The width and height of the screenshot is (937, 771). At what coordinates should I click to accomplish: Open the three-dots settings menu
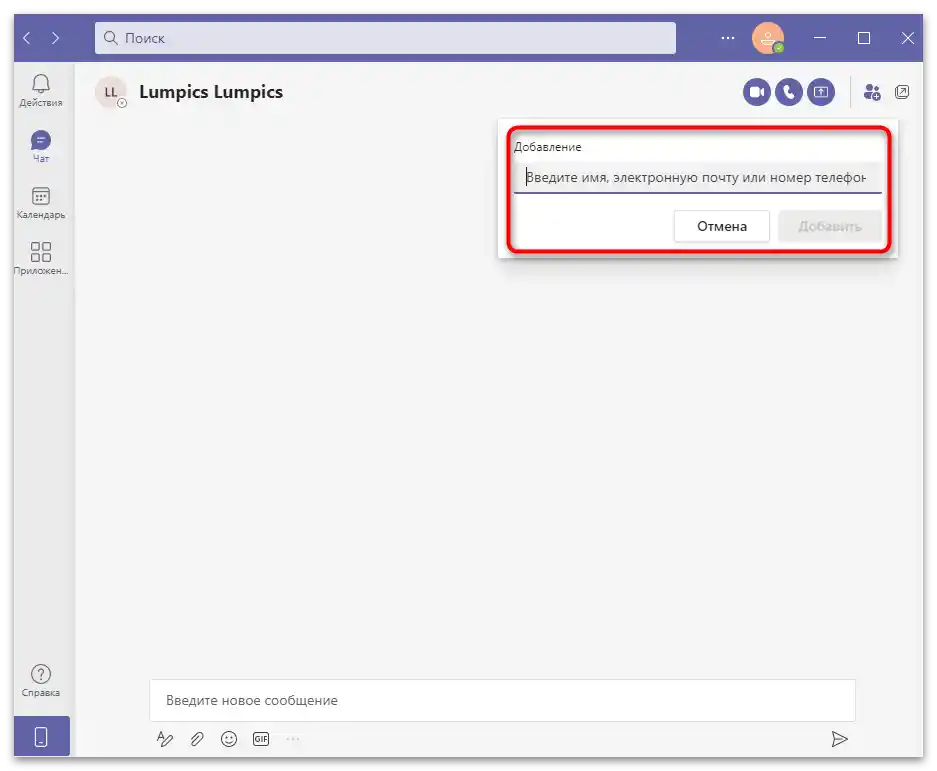coord(727,38)
